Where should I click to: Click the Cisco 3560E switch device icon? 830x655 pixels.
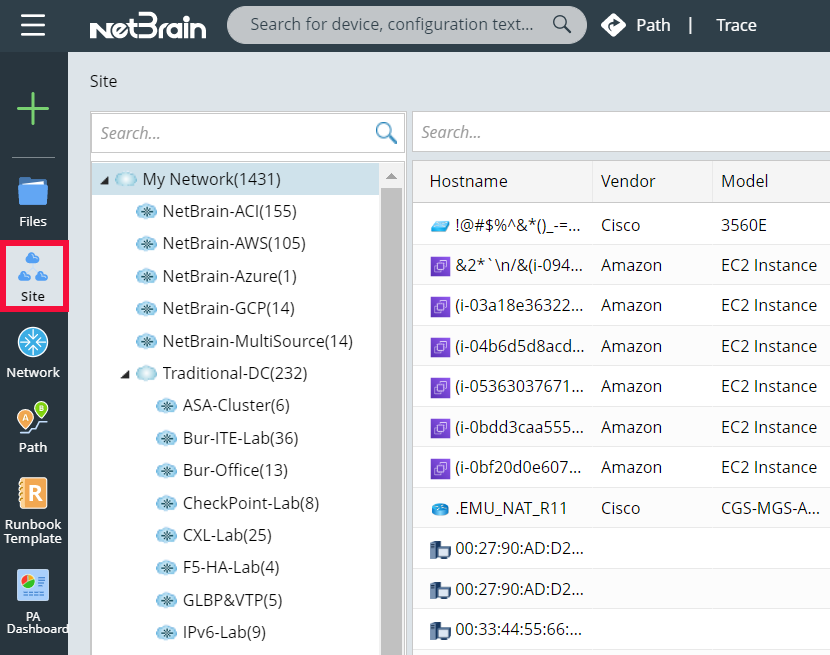[x=440, y=226]
